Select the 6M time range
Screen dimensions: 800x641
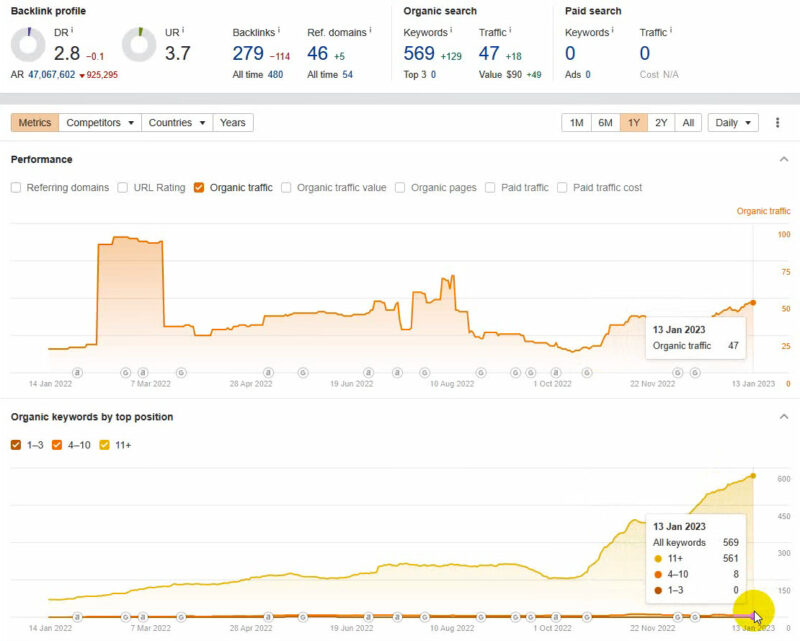click(605, 123)
